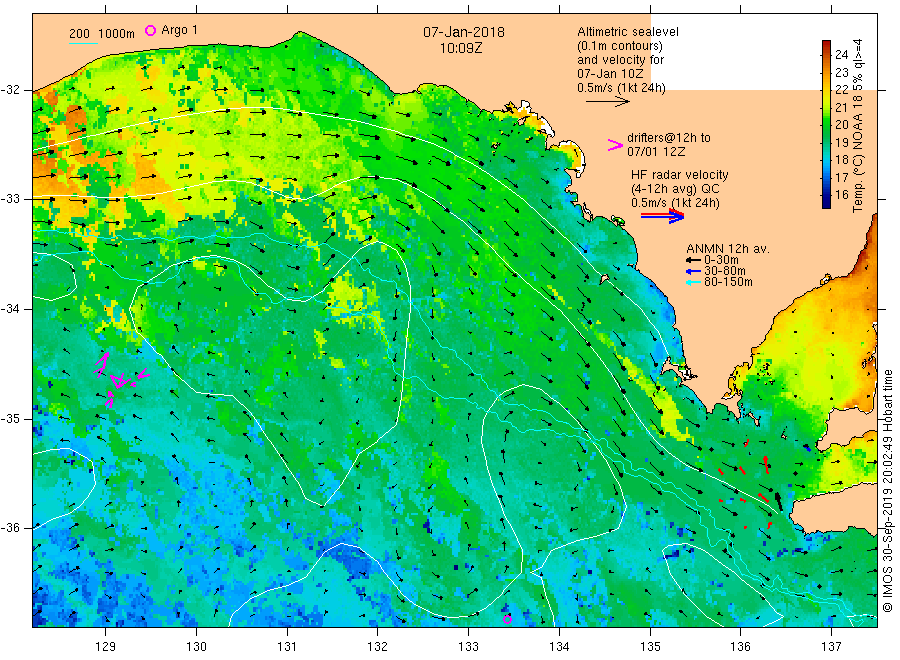This screenshot has height=660, width=900.
Task: Click the latitude label -32
Action: pos(11,90)
